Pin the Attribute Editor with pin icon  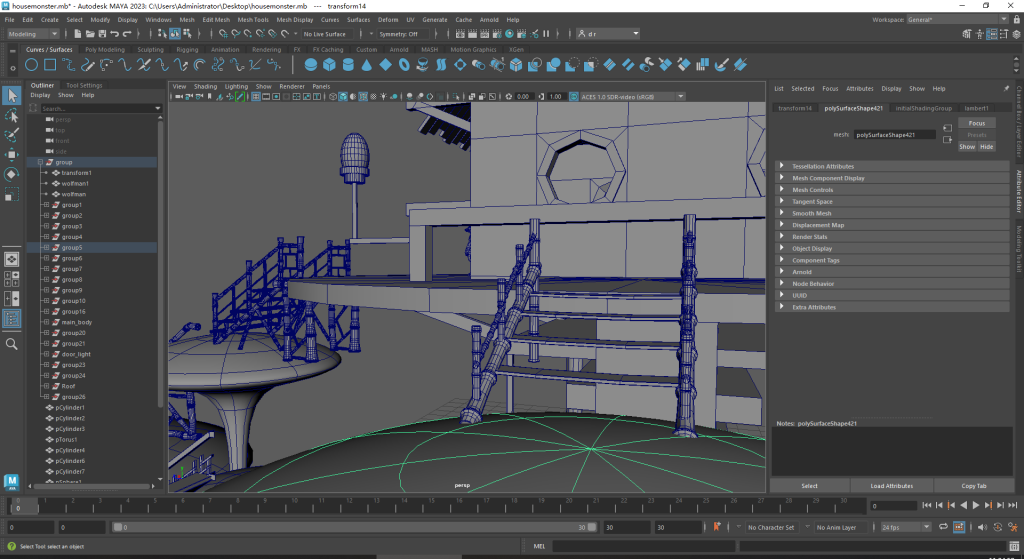[x=1006, y=88]
